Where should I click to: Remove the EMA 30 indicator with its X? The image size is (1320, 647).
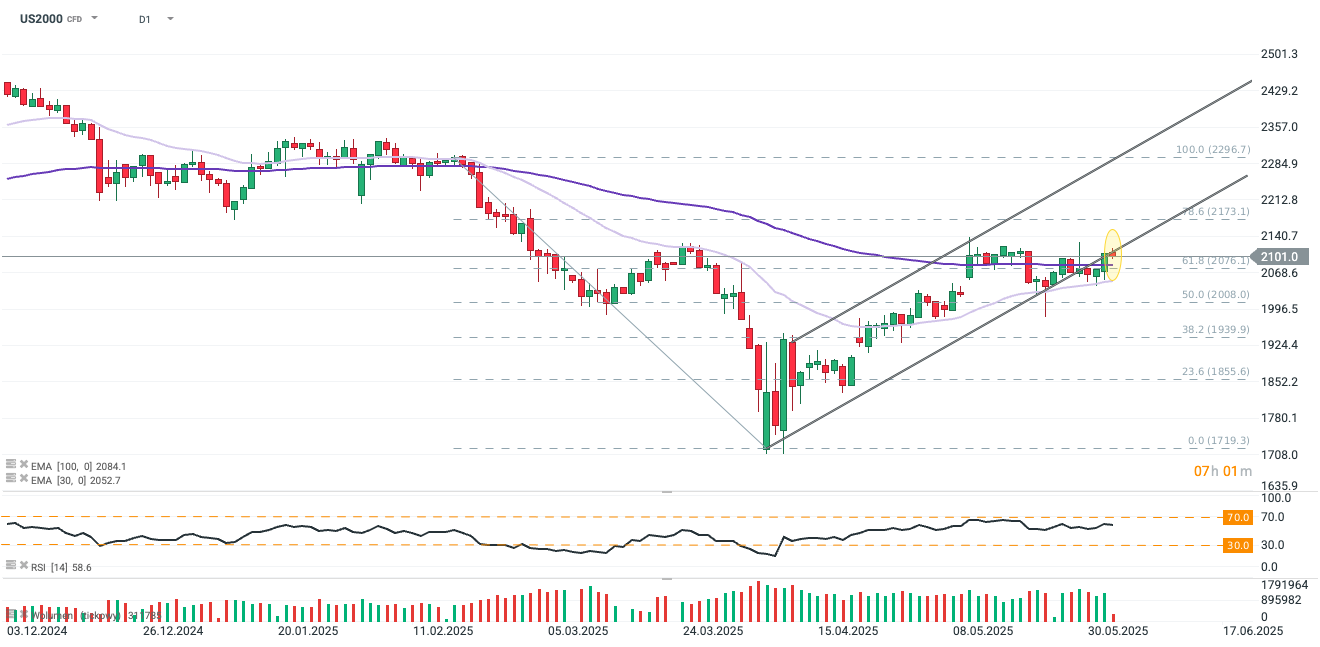pyautogui.click(x=24, y=478)
